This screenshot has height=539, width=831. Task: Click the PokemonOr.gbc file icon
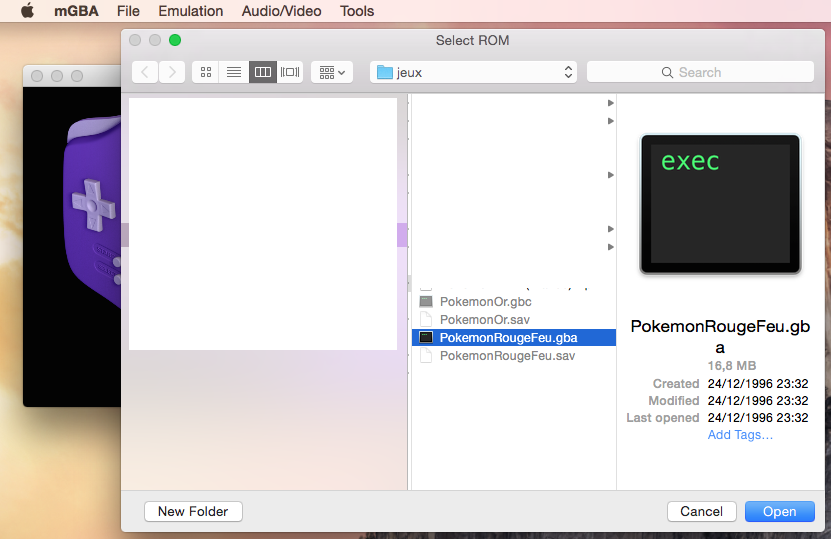[x=426, y=302]
